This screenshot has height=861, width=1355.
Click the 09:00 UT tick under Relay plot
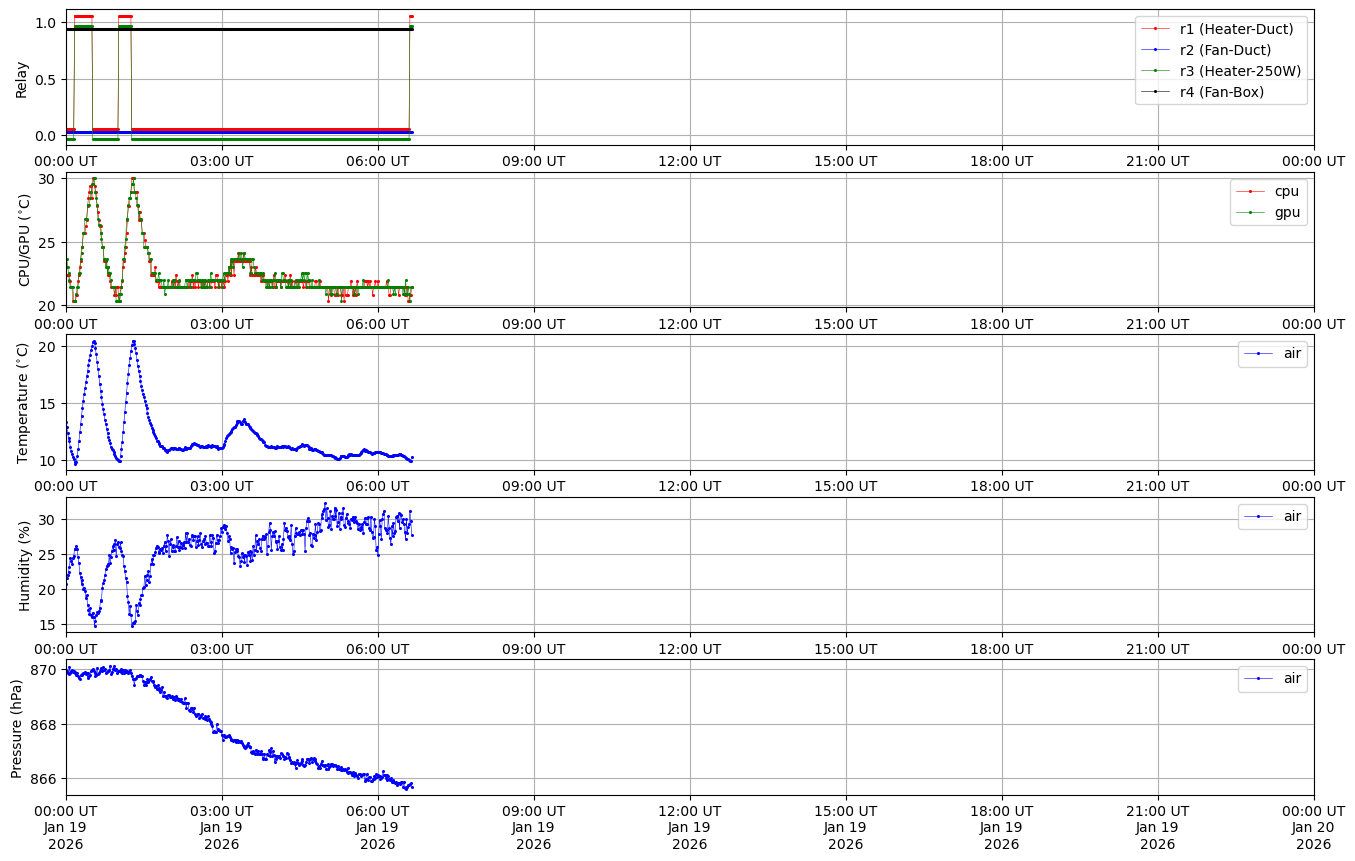[x=533, y=160]
